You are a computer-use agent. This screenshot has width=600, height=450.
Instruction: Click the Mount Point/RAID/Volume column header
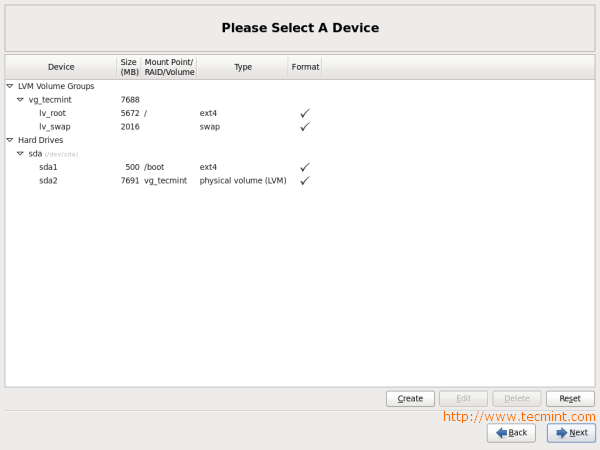tap(168, 67)
